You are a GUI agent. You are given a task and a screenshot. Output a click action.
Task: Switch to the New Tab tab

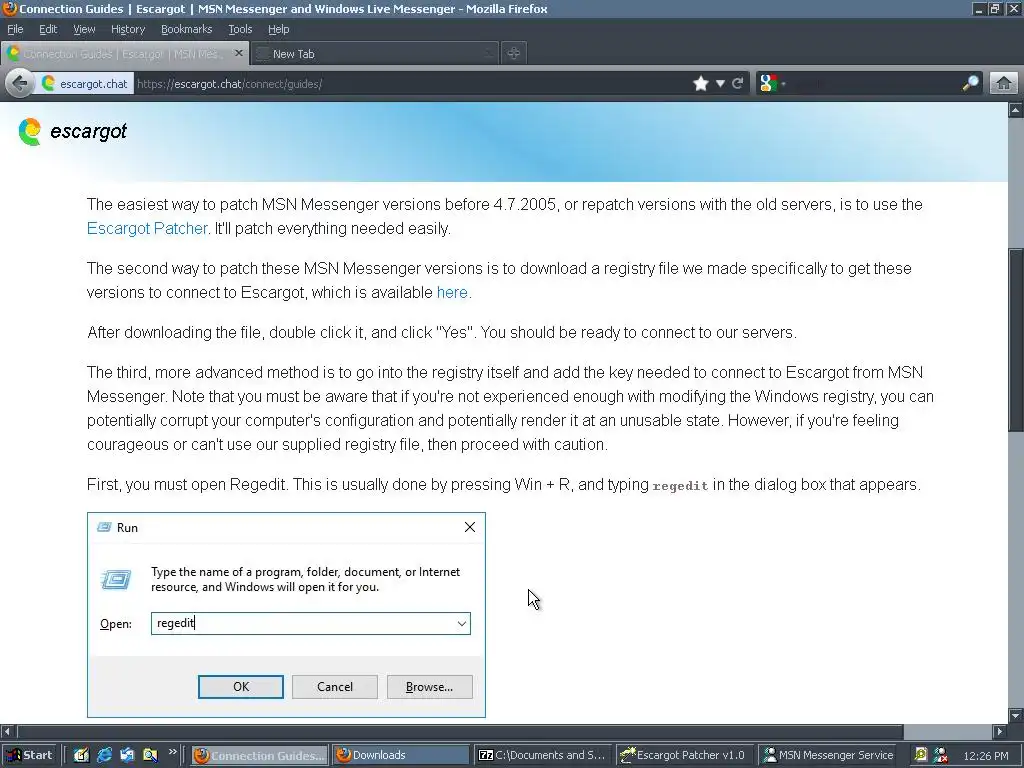374,54
